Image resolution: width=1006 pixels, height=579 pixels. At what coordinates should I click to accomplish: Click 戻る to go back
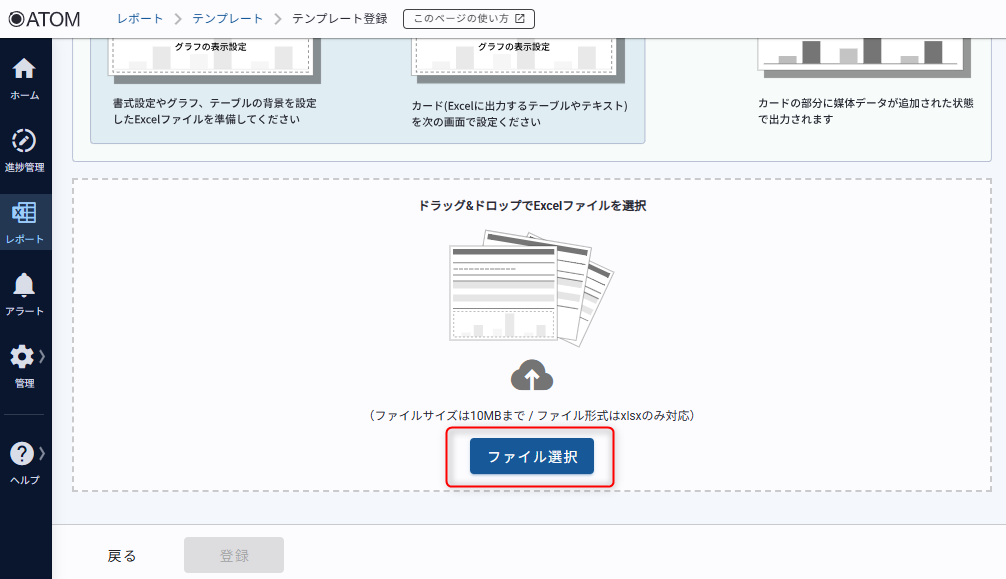click(122, 556)
